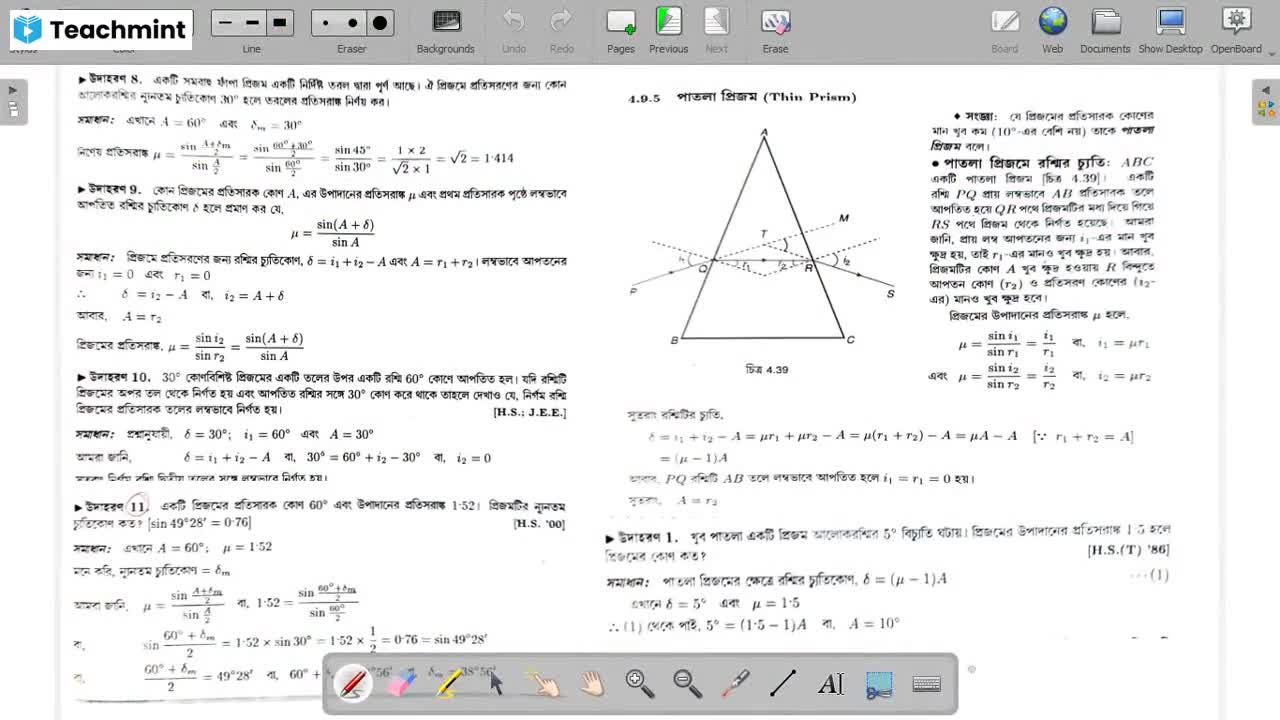Expand the left side panel tab

(13, 101)
